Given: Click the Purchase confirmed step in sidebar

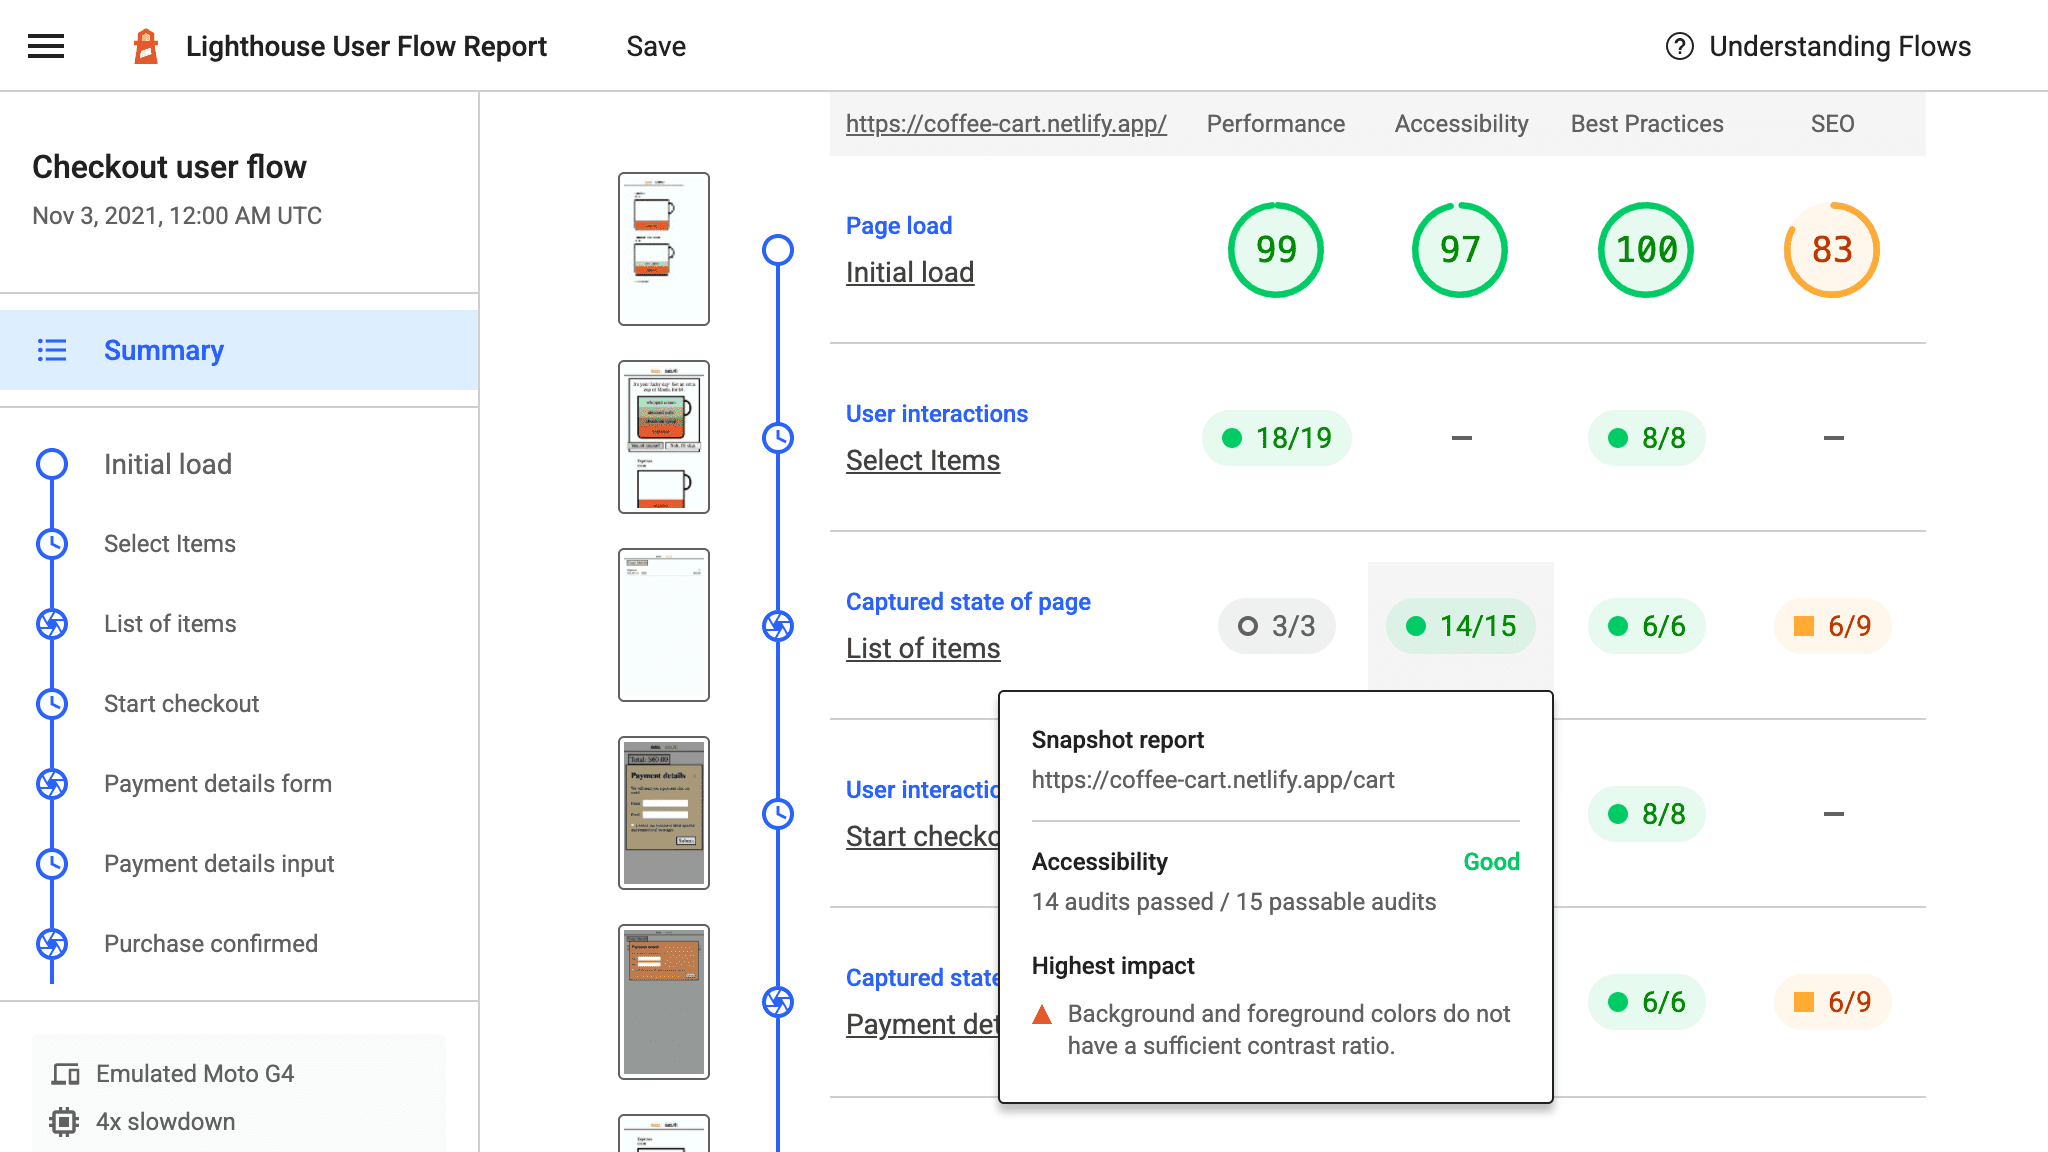Looking at the screenshot, I should tap(211, 944).
